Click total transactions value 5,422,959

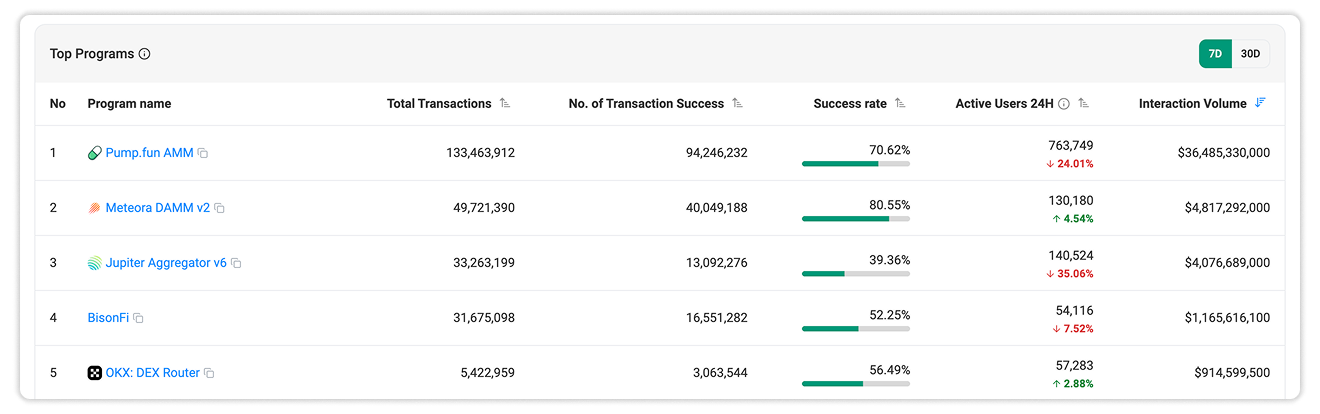pyautogui.click(x=488, y=373)
